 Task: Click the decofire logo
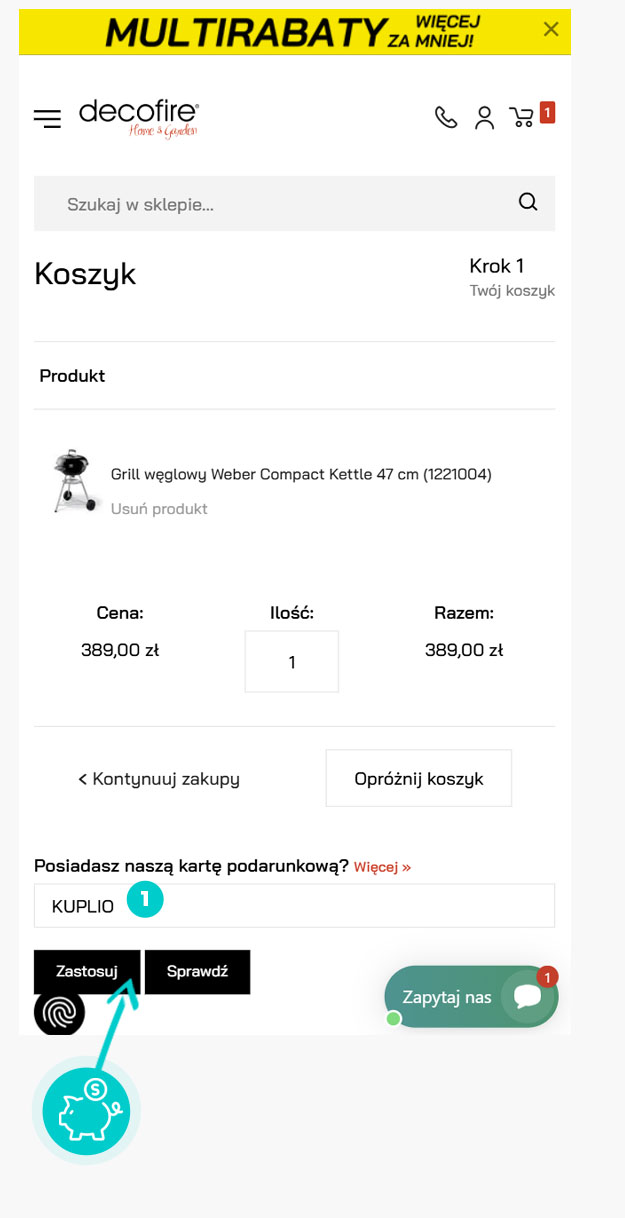pos(139,117)
